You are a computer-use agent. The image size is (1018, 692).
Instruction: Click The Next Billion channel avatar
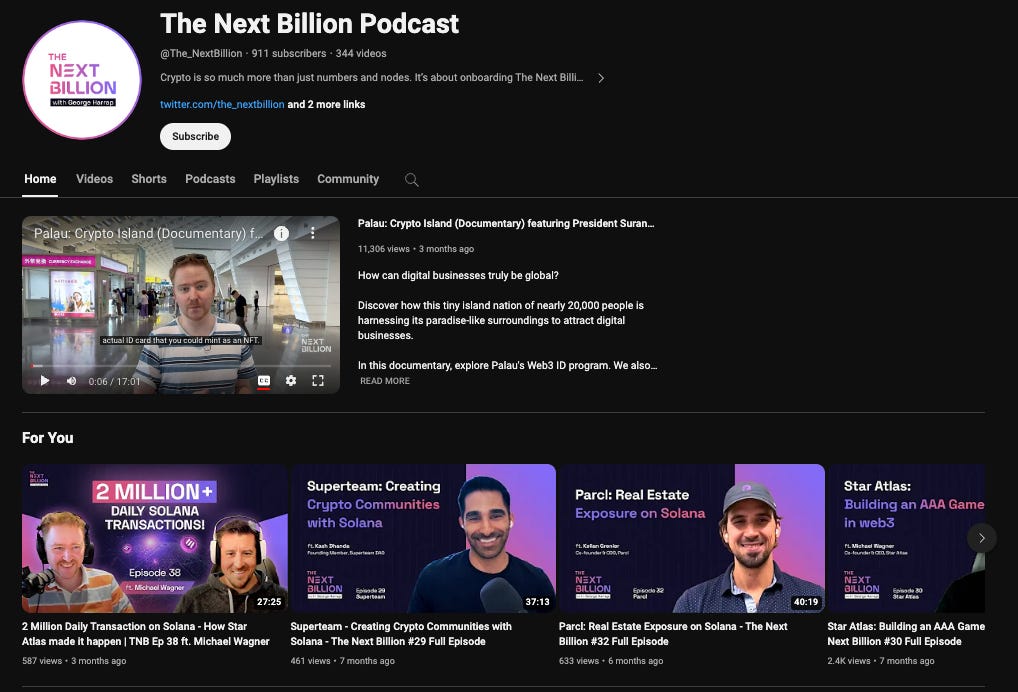point(82,80)
